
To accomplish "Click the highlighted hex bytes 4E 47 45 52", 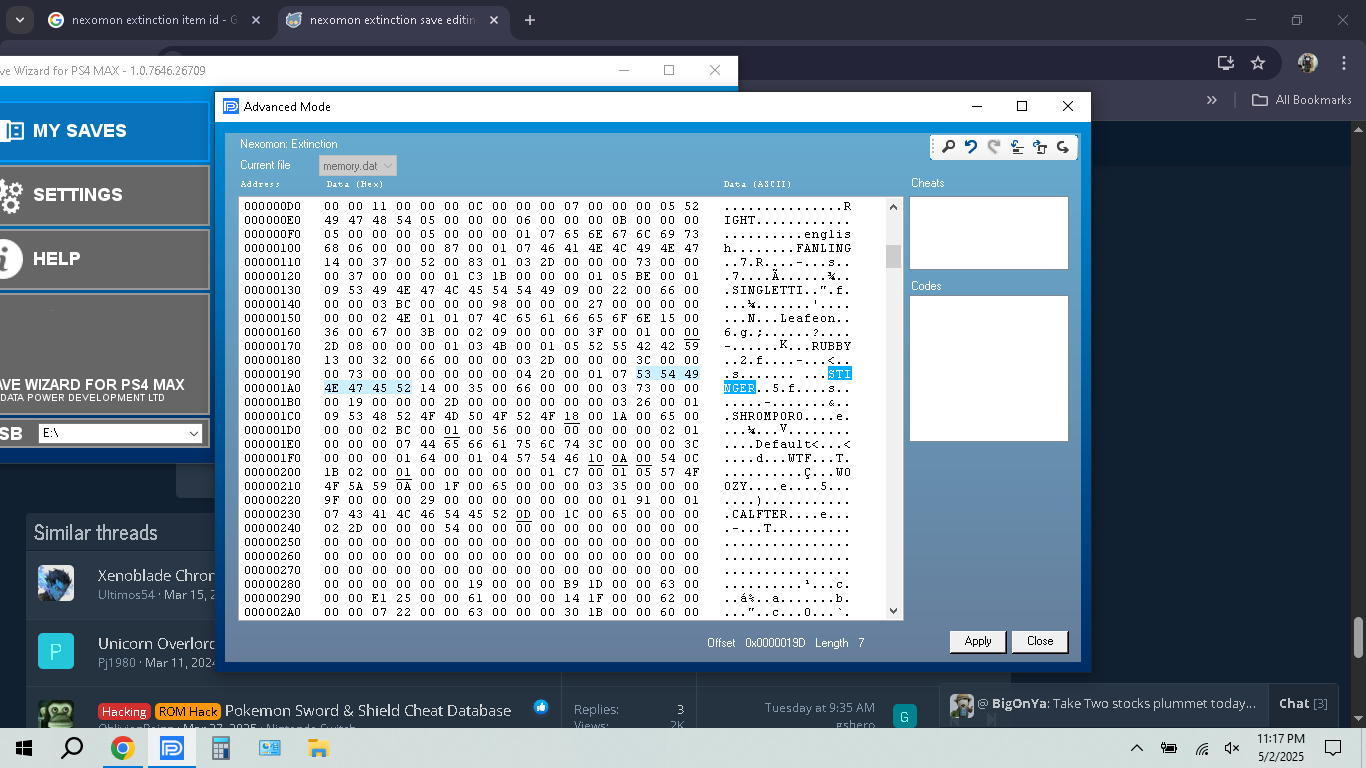I will point(368,388).
